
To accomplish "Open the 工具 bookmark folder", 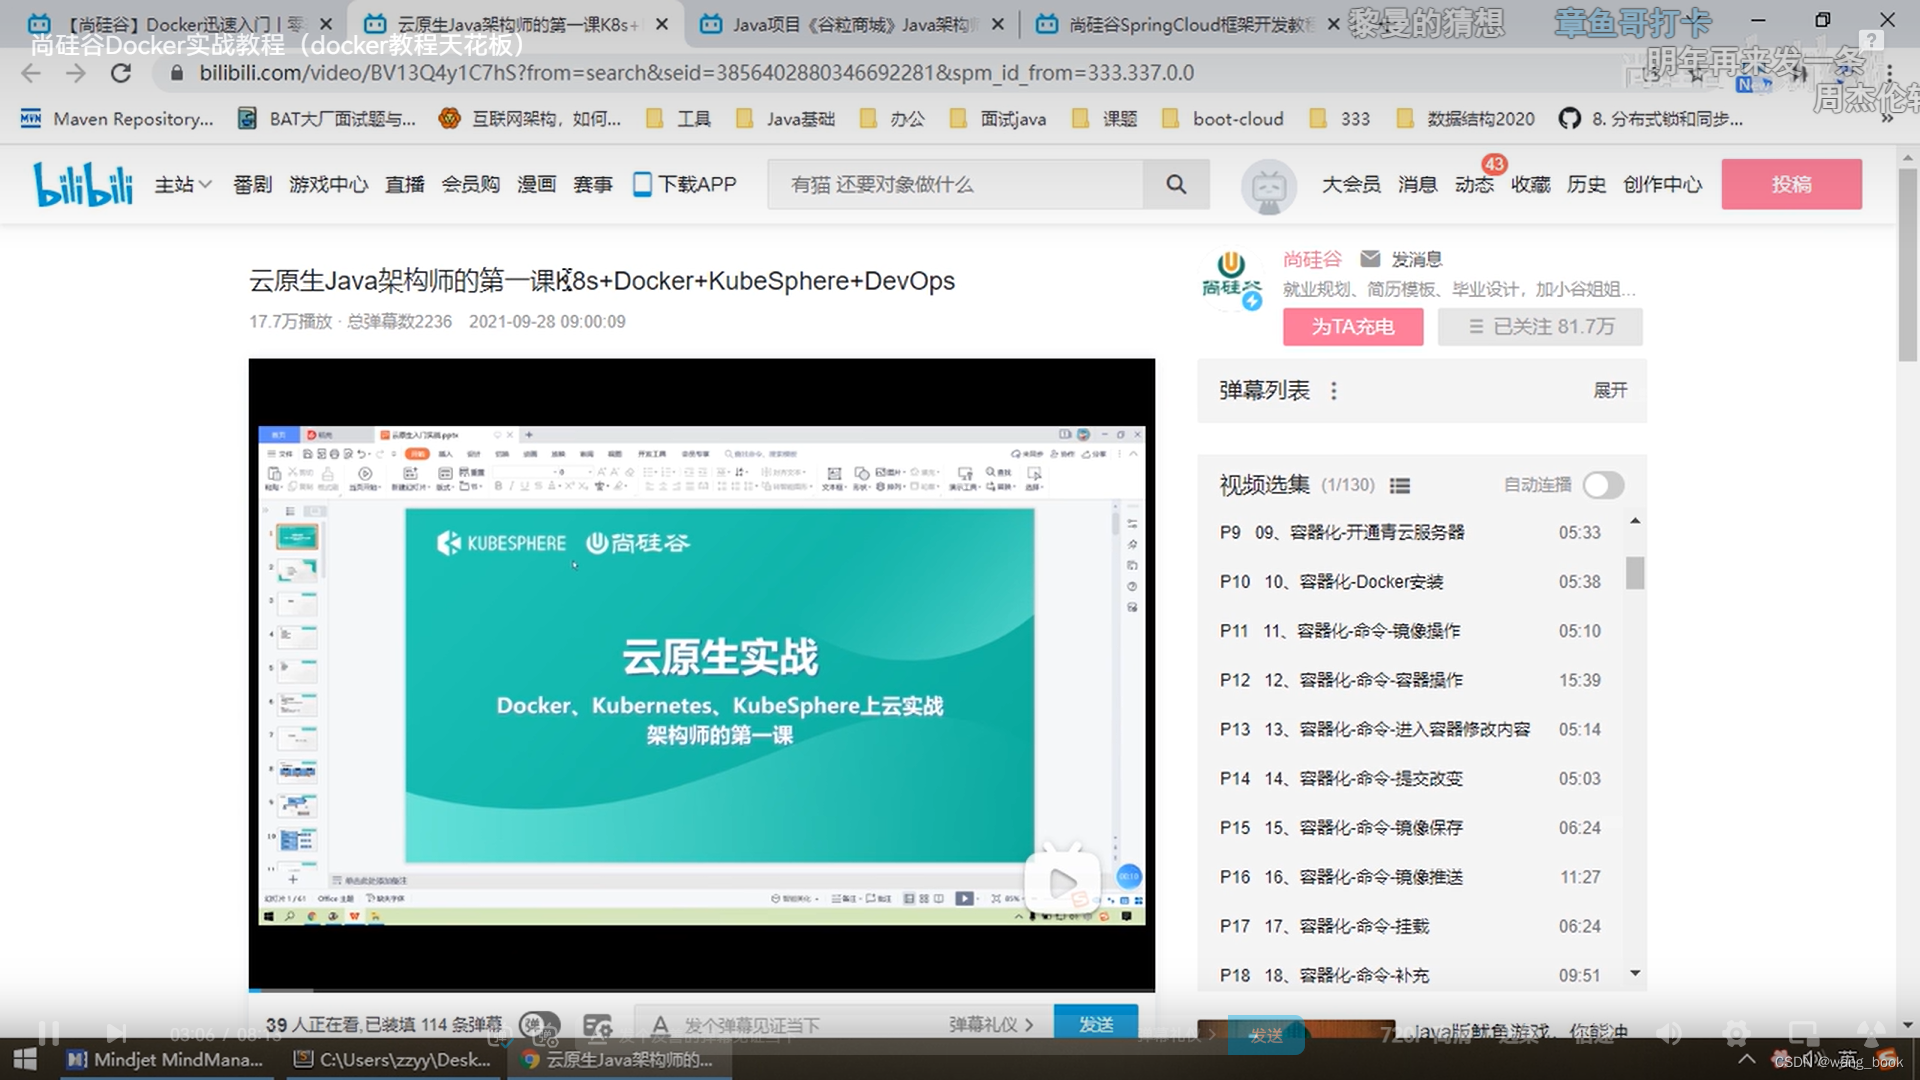I will (x=679, y=119).
